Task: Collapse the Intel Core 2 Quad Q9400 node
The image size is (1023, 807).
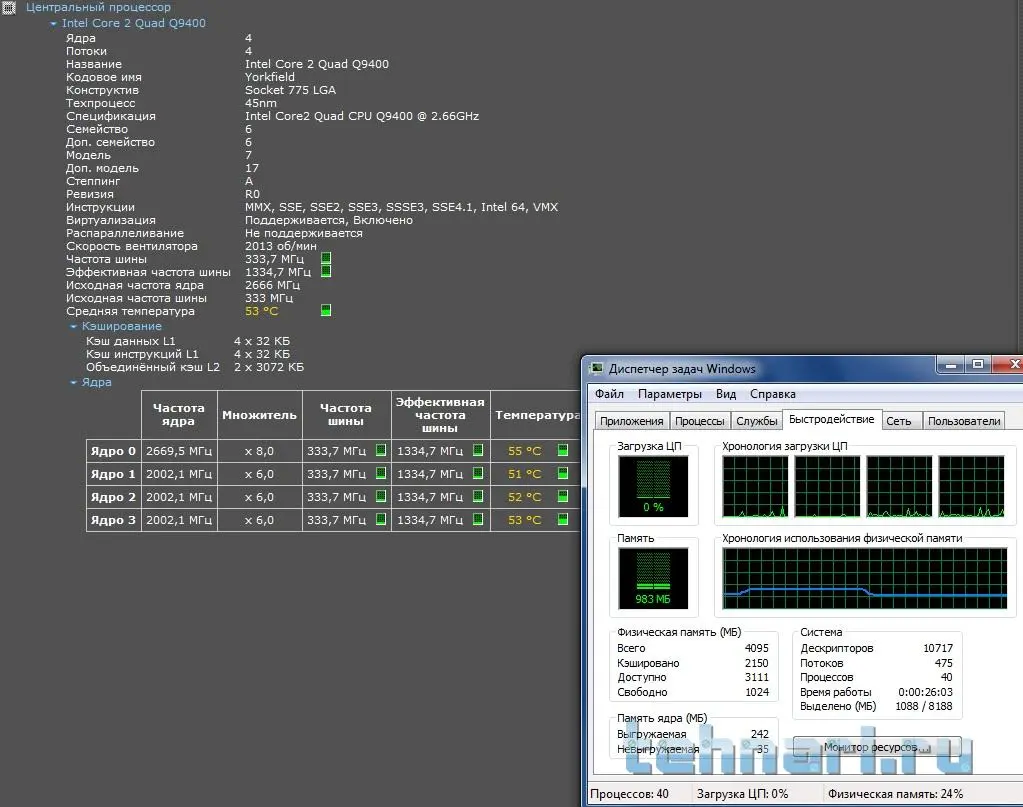Action: tap(54, 23)
